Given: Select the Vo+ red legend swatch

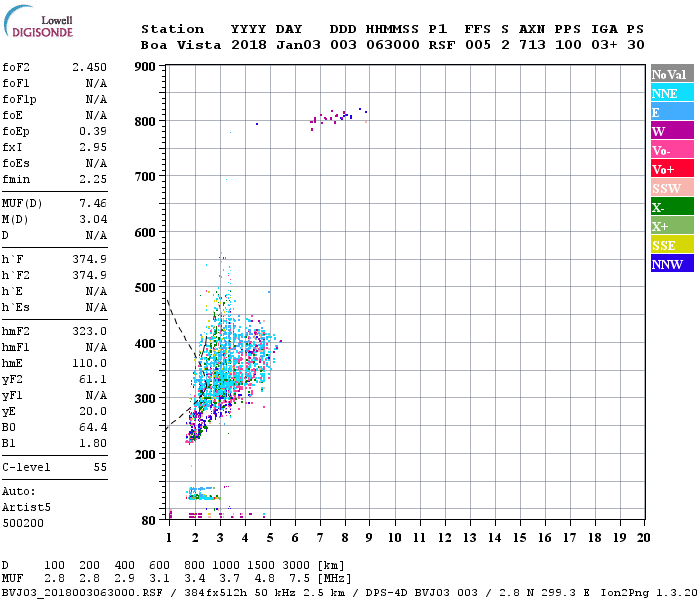Looking at the screenshot, I should pyautogui.click(x=672, y=169).
